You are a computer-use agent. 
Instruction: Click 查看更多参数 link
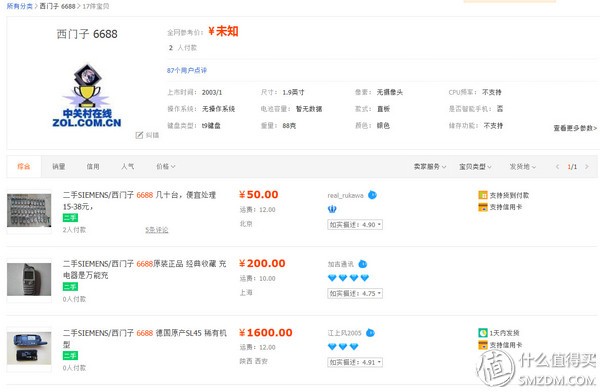pos(575,128)
